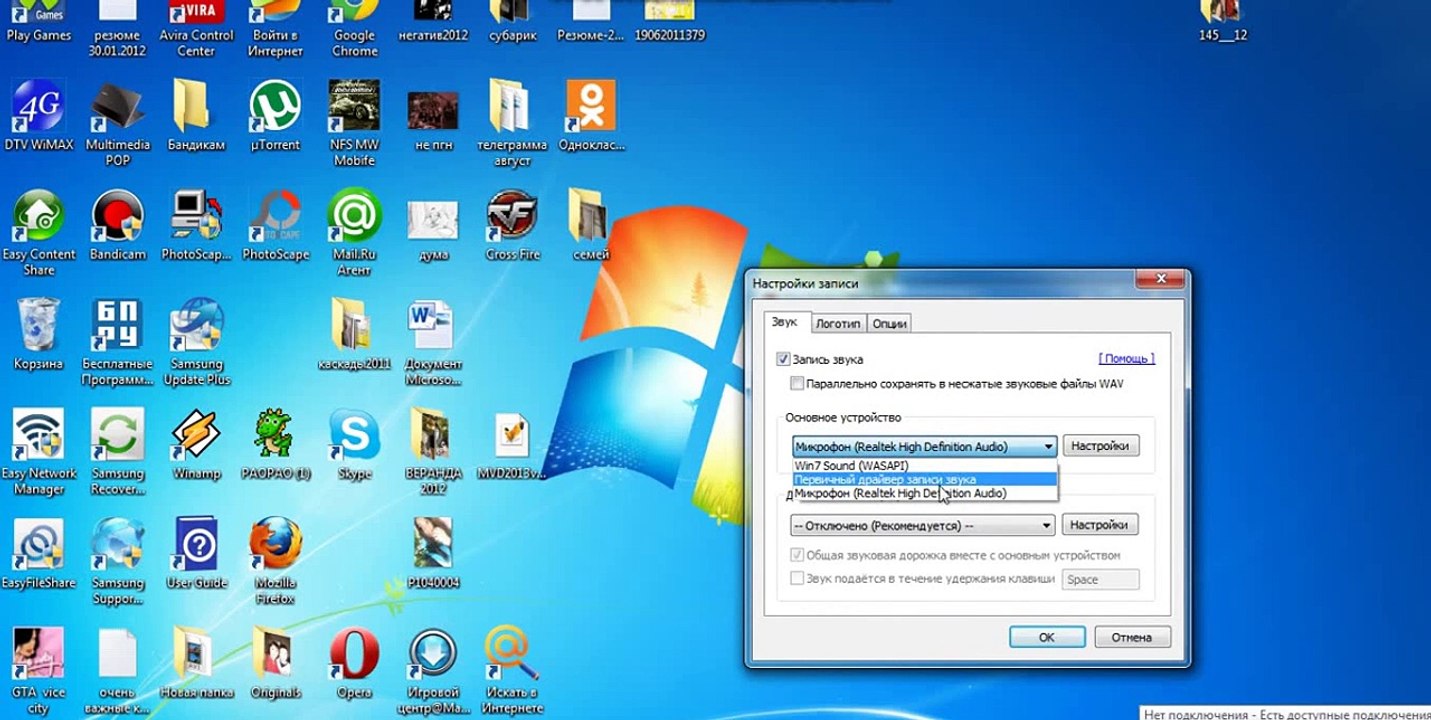This screenshot has width=1431, height=720.
Task: Open the Помощь help link
Action: [x=1126, y=358]
